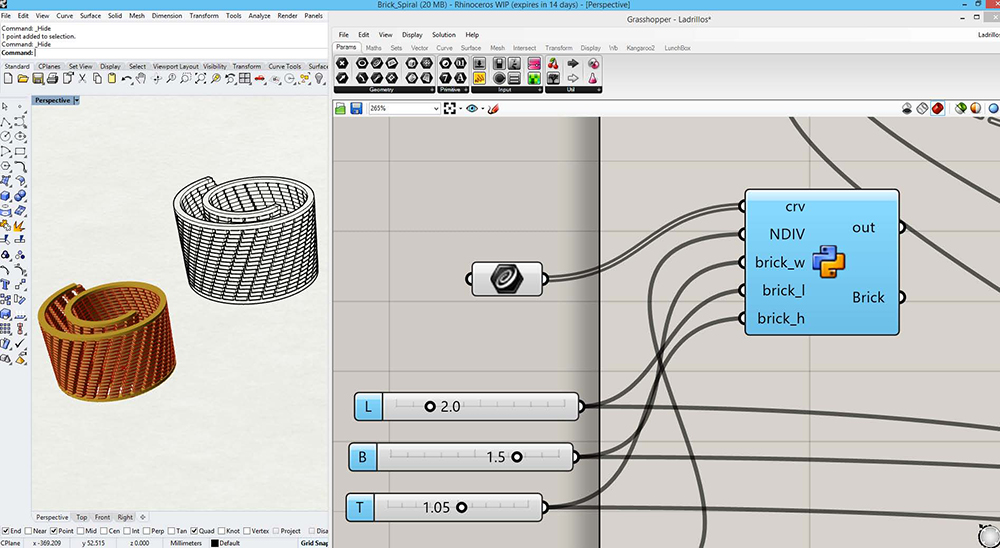Click the L slider grip at 2.0

[430, 406]
